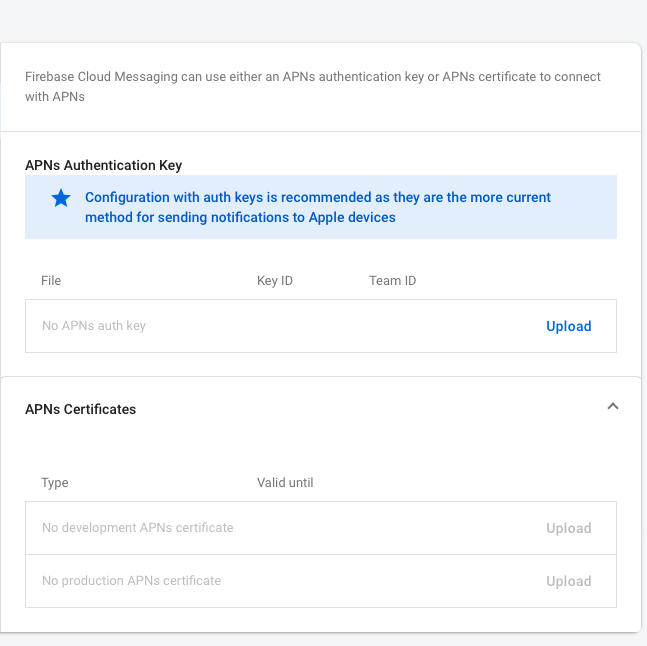
Task: Click the 'File' column header
Action: click(51, 281)
